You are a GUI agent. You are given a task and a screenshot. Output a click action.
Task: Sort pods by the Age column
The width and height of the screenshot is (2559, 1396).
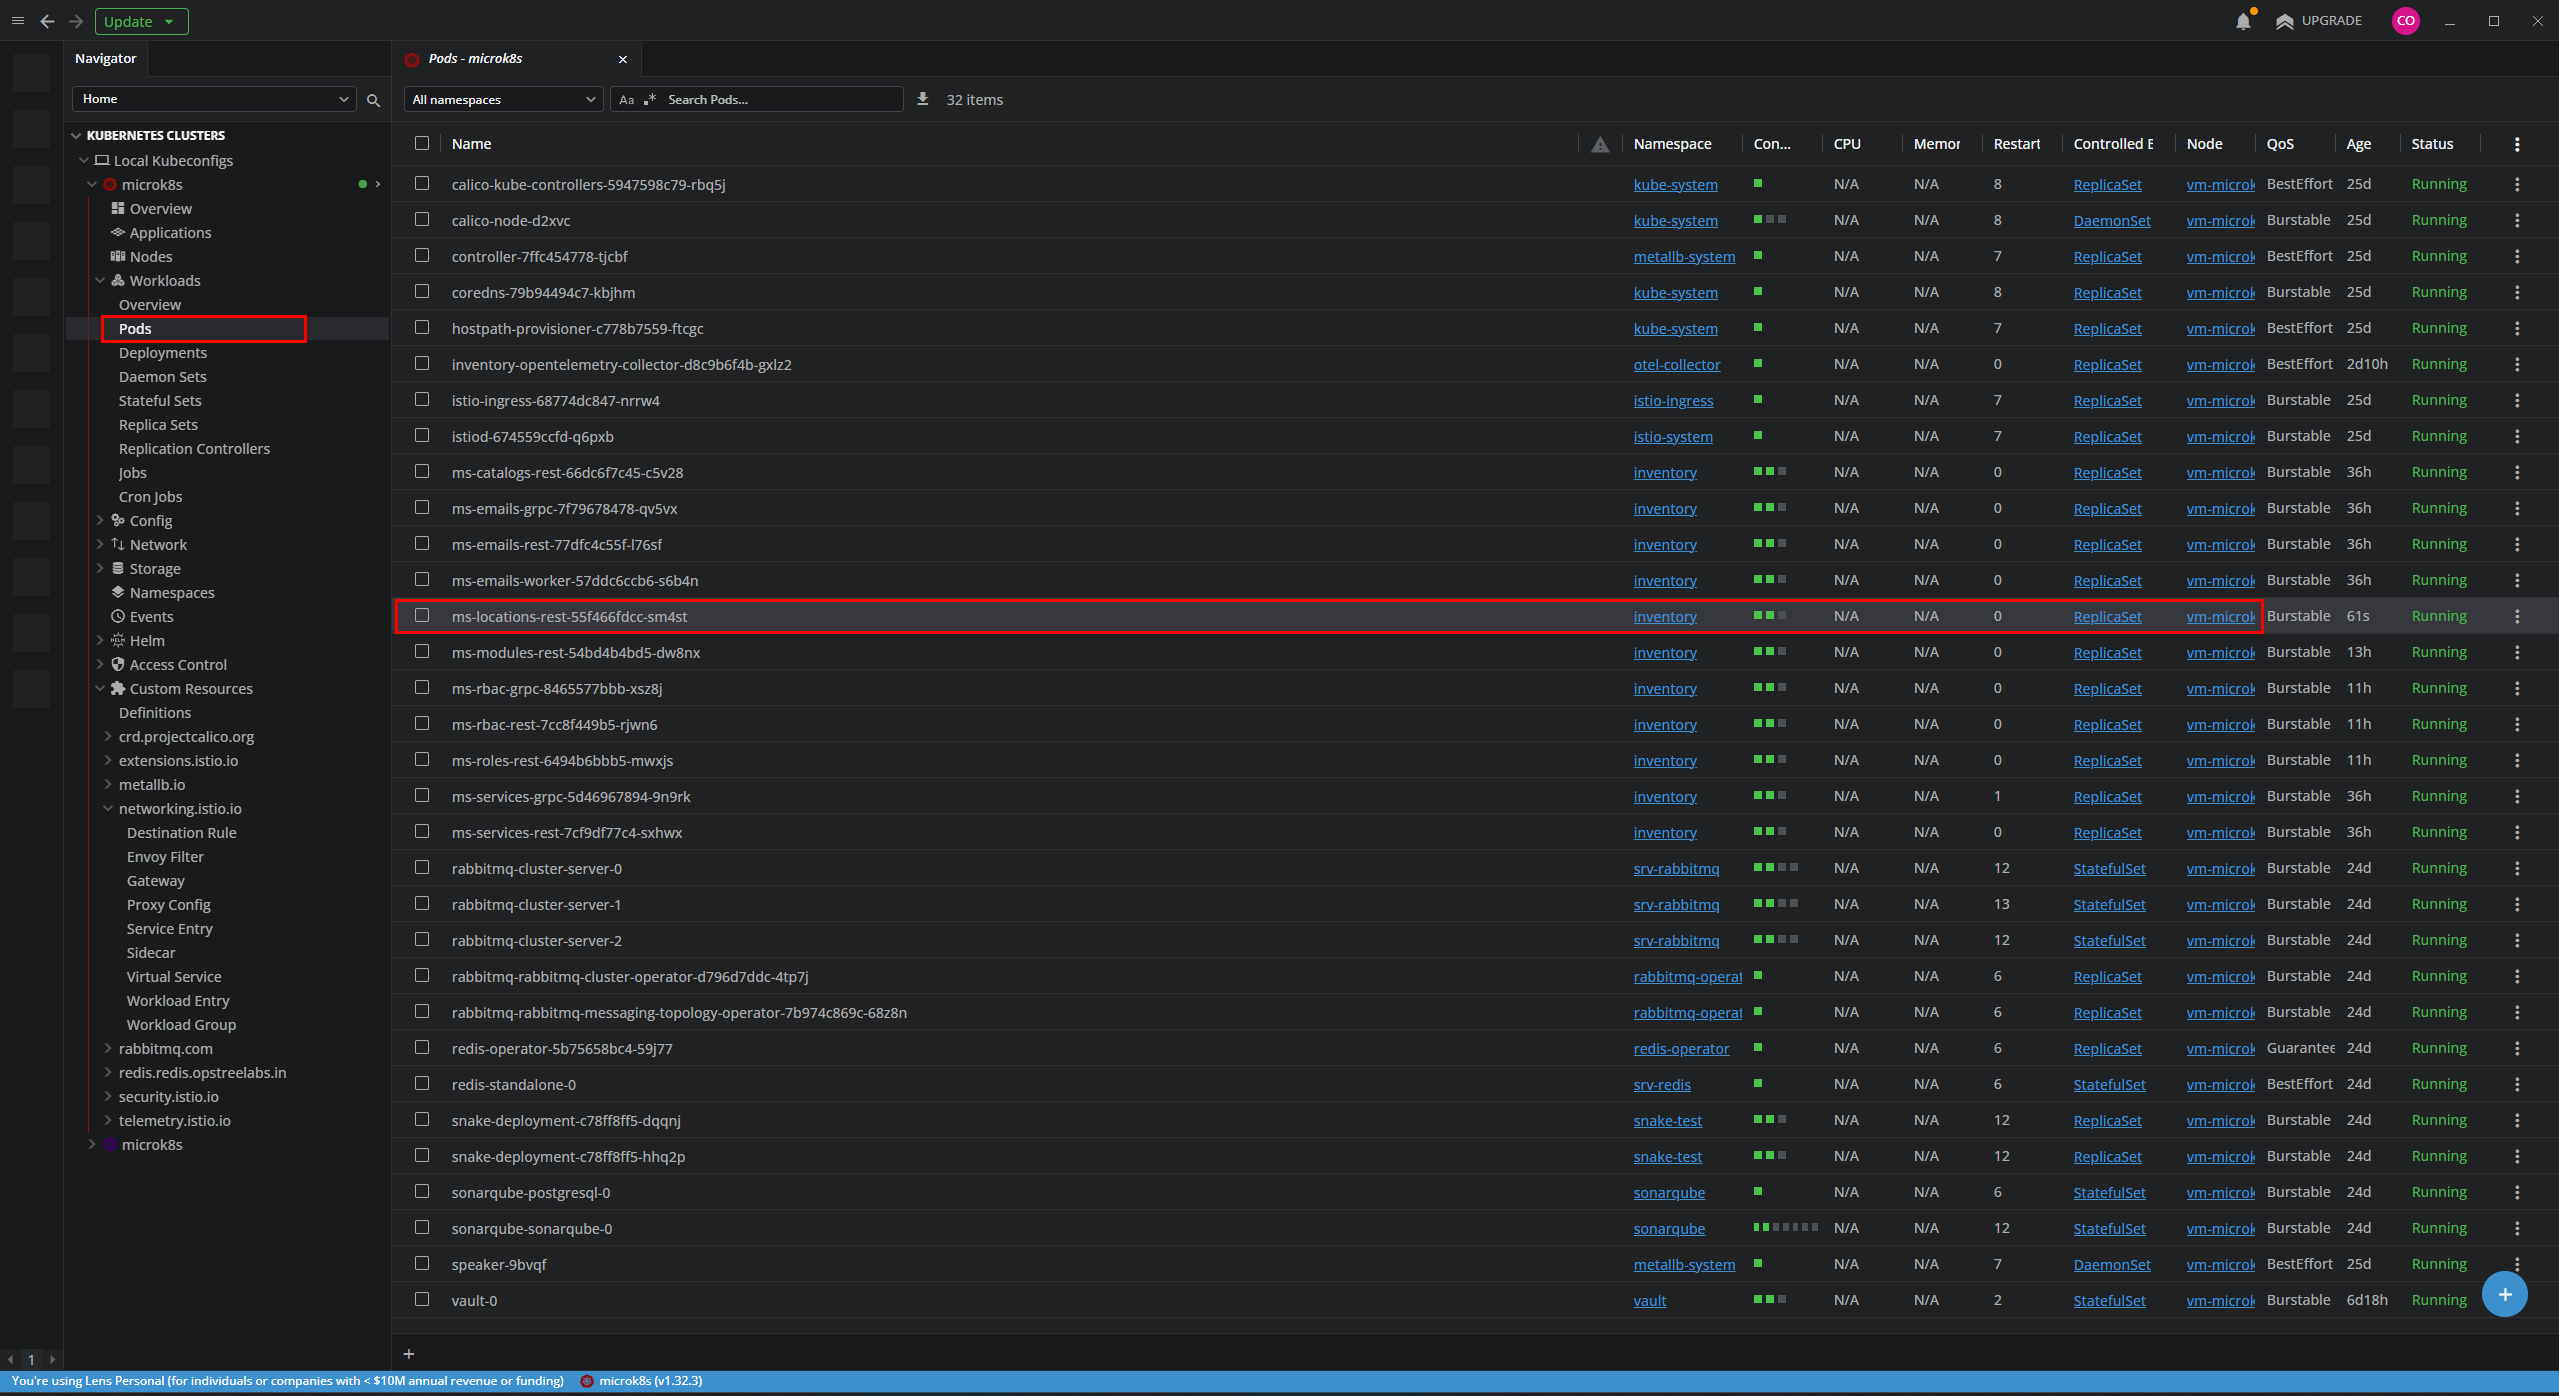click(x=2358, y=144)
